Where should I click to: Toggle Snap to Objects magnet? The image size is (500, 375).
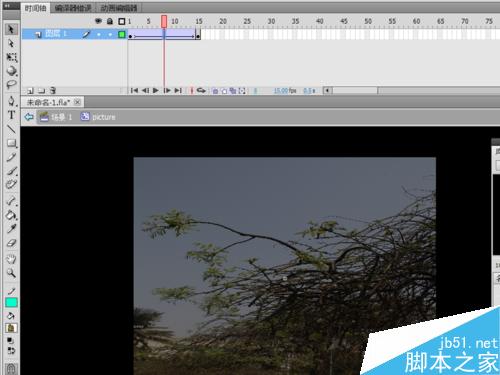[11, 369]
